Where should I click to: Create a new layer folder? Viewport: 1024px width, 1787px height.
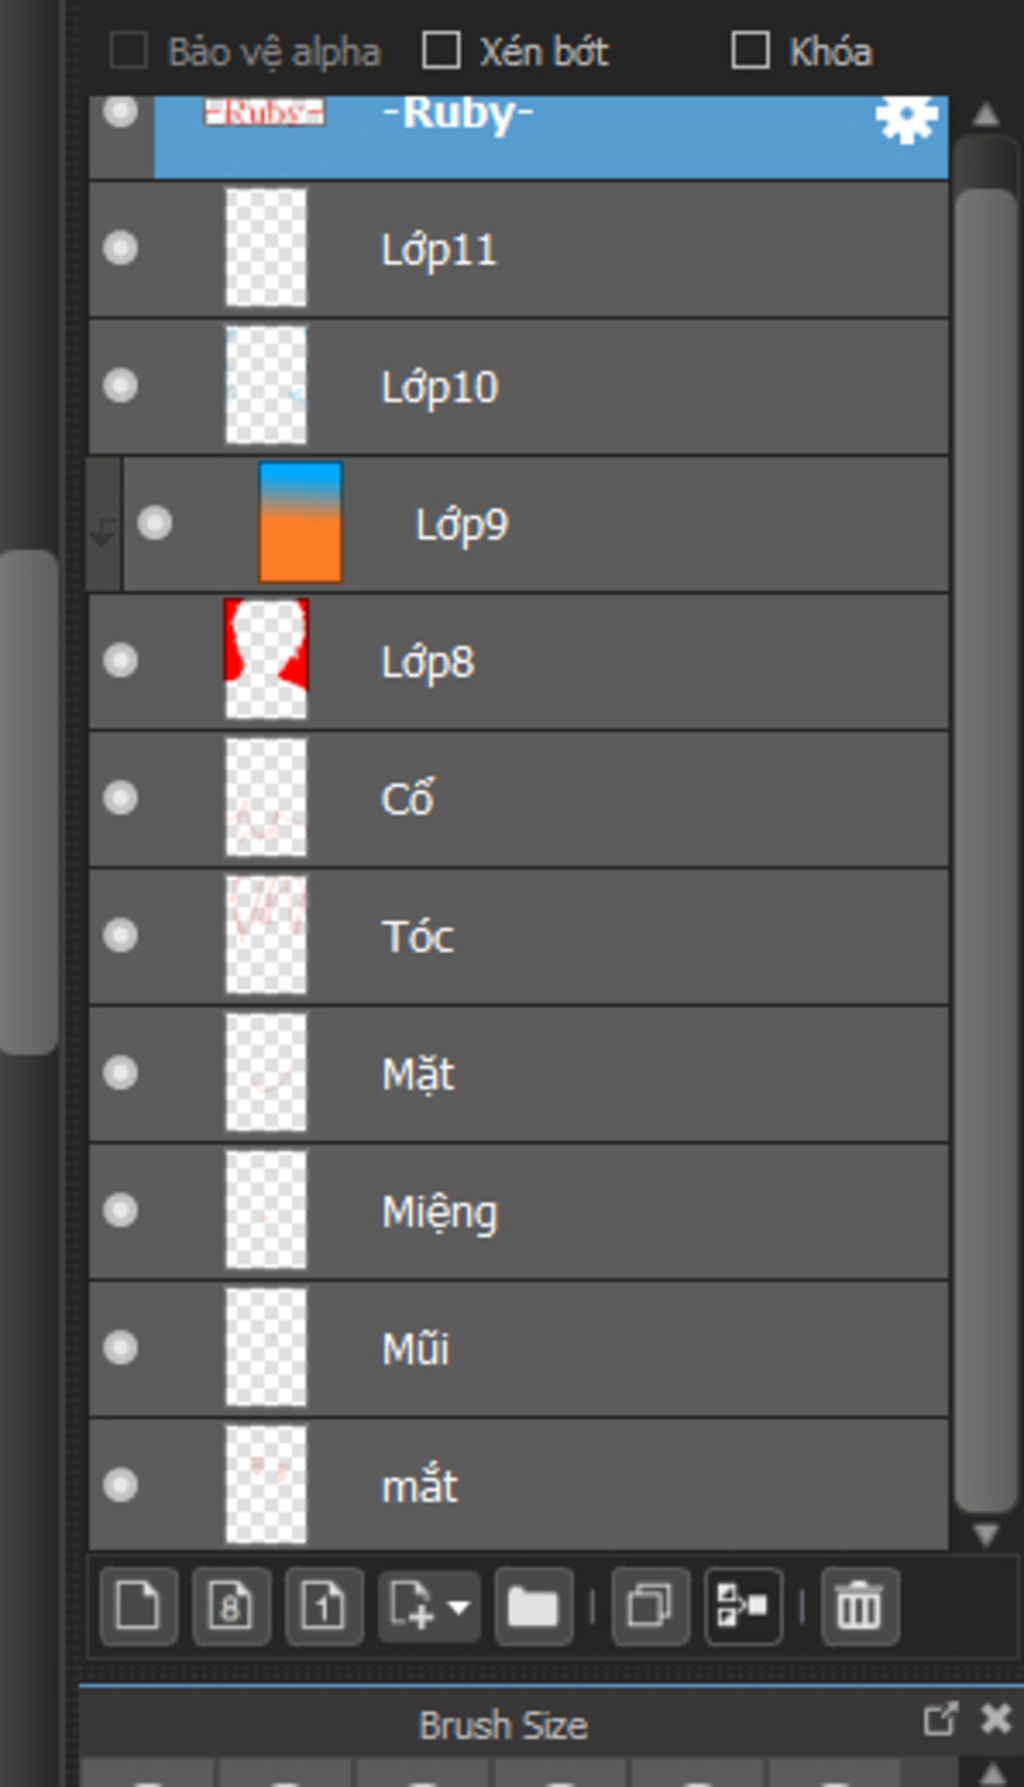534,1607
